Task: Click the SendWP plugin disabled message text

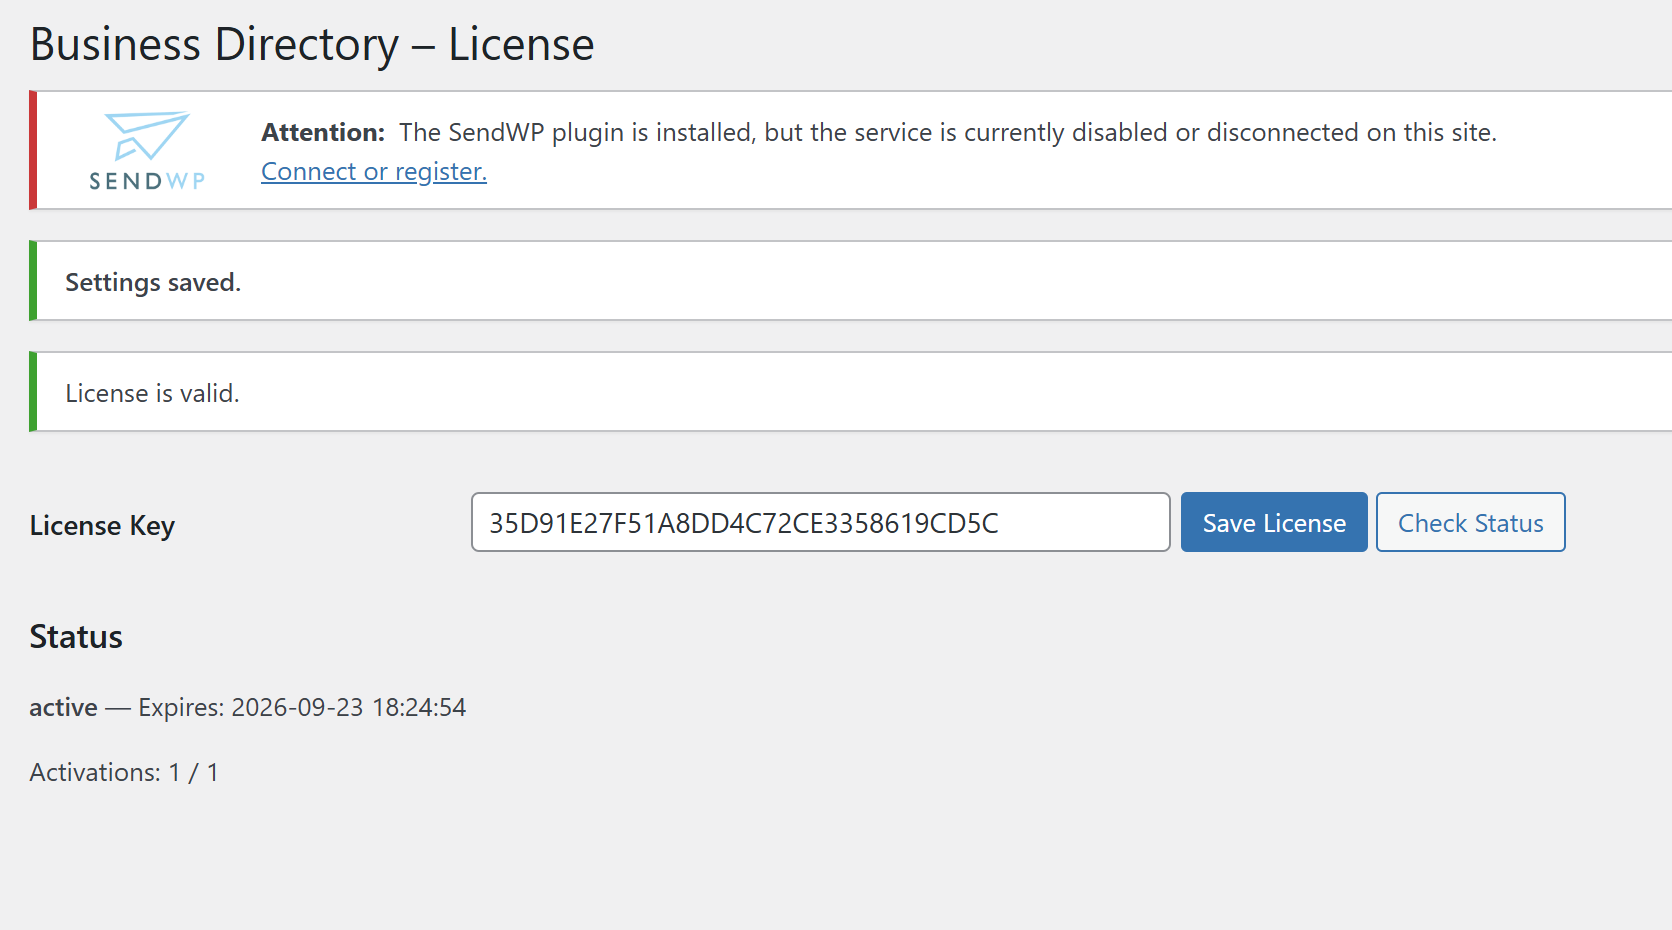Action: click(x=947, y=133)
